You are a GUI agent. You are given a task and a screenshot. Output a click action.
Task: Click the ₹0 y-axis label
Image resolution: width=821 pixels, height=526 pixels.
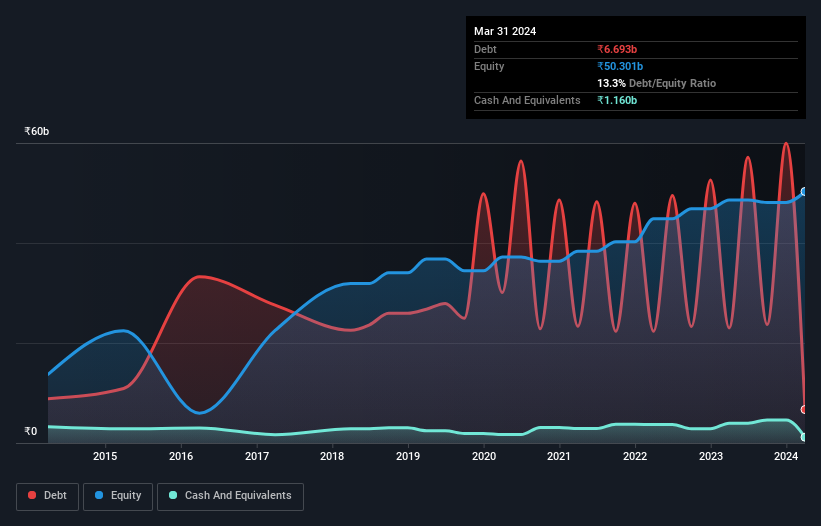pyautogui.click(x=31, y=431)
